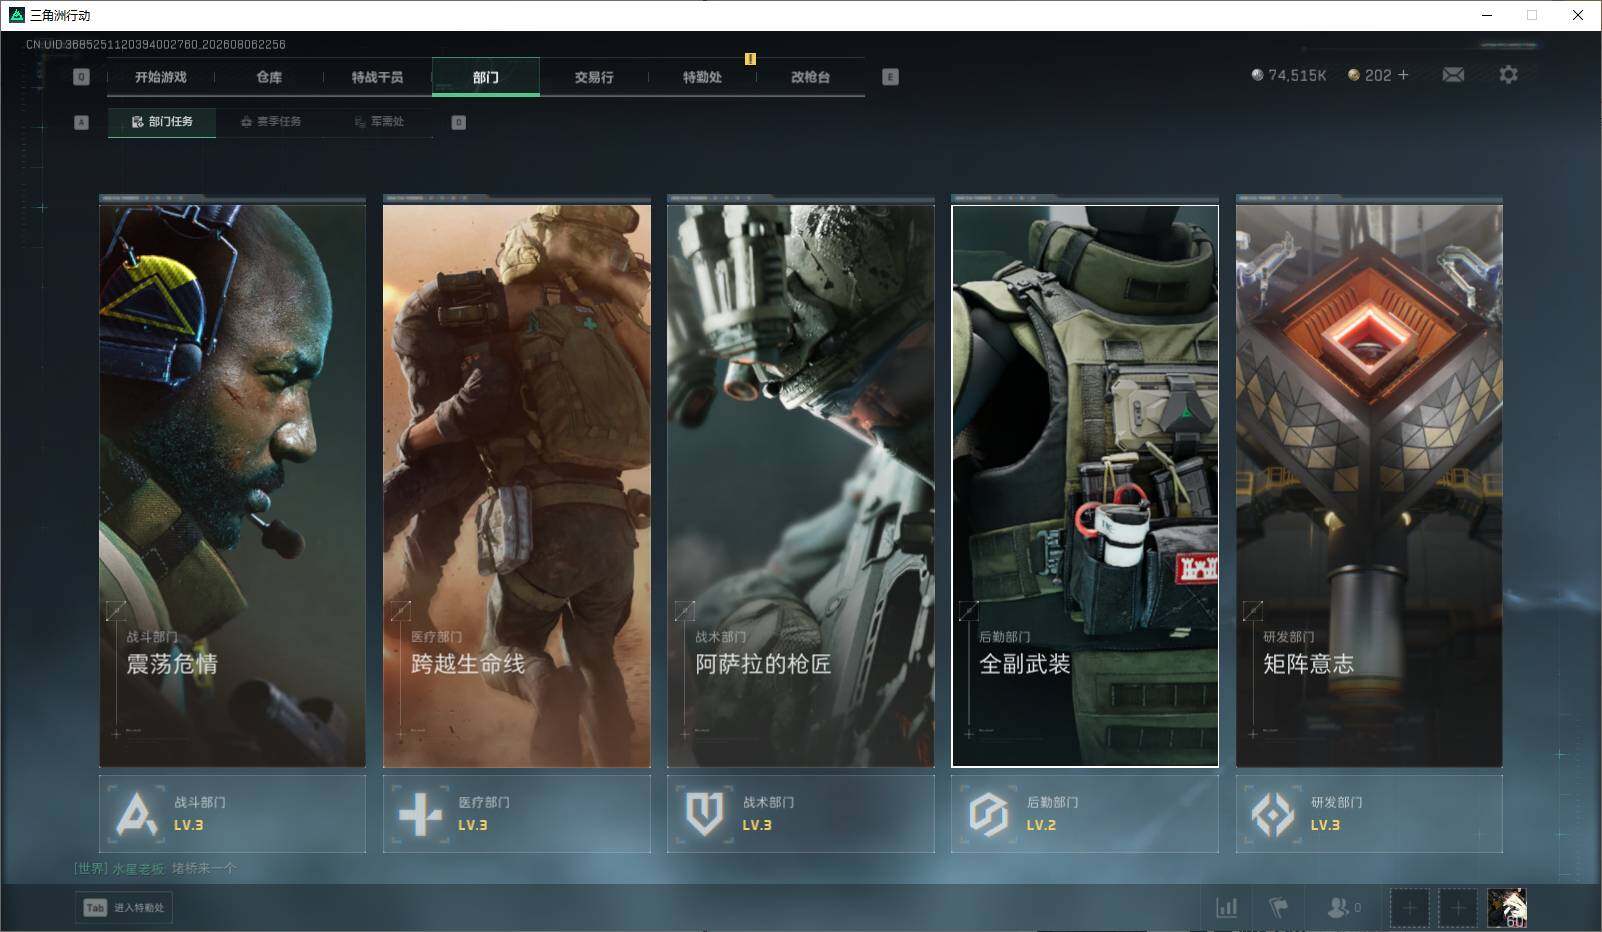Click the research department diamond emblem
This screenshot has width=1602, height=932.
pyautogui.click(x=1273, y=814)
